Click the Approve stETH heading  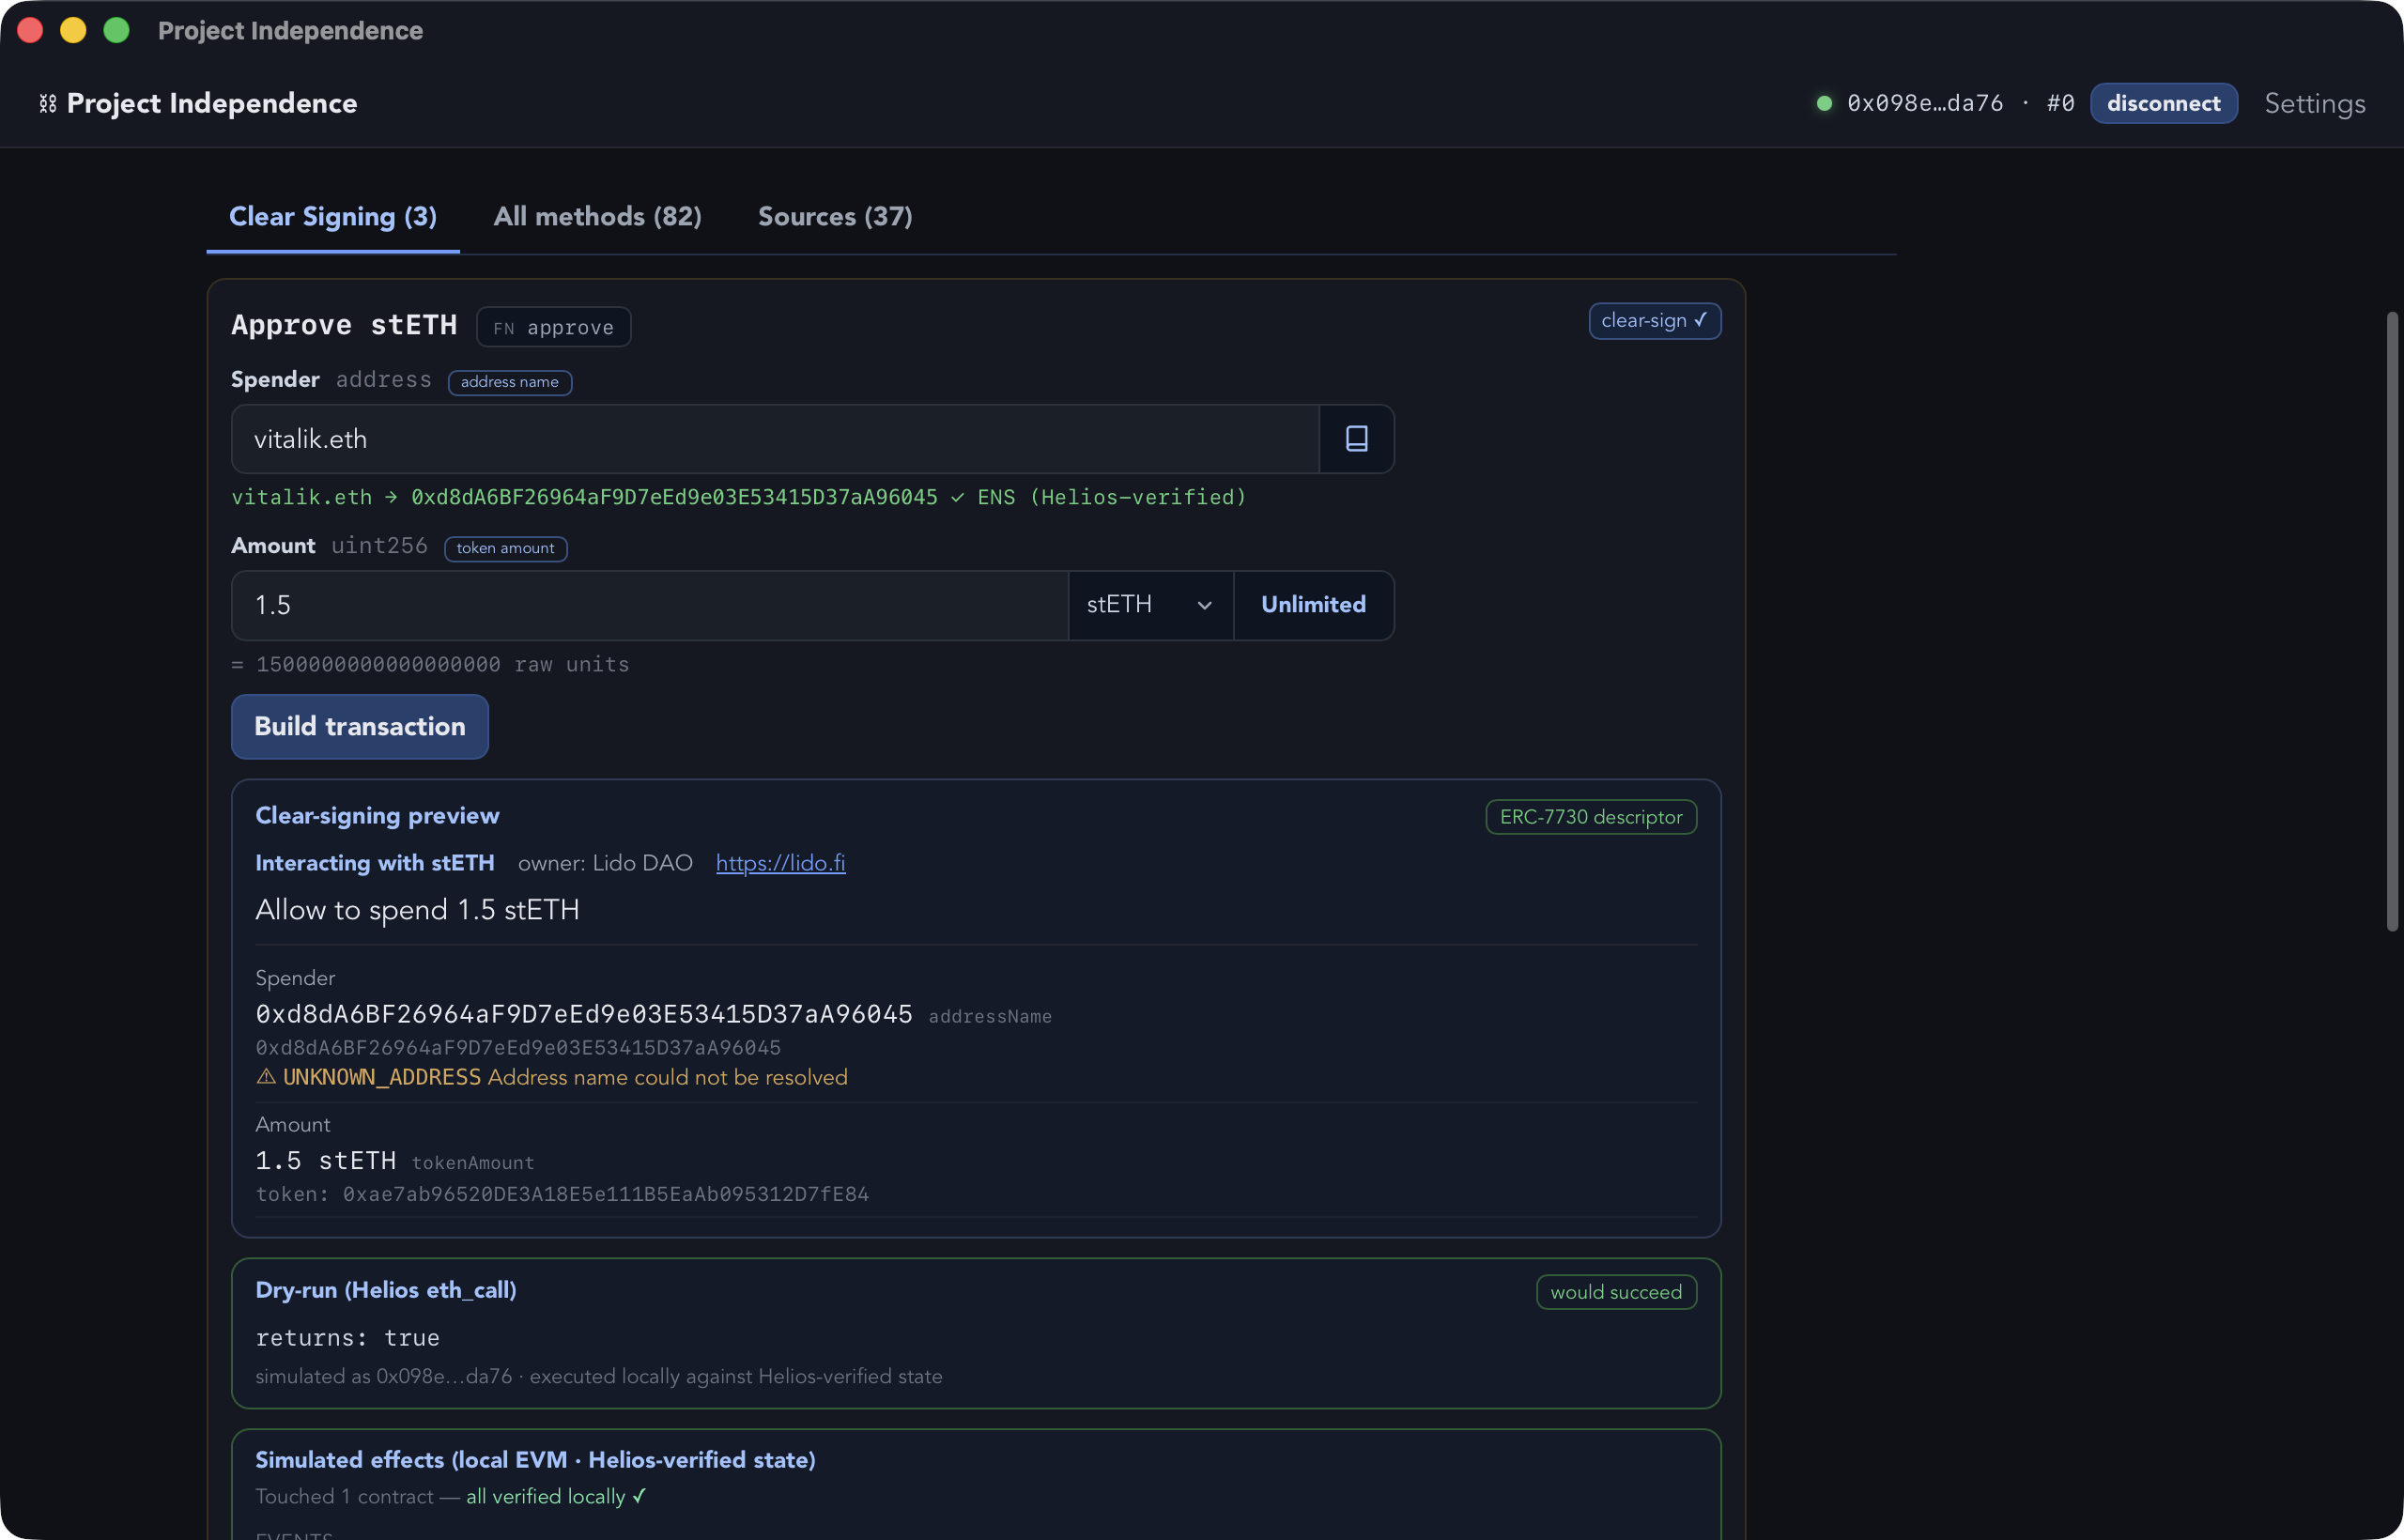coord(344,325)
